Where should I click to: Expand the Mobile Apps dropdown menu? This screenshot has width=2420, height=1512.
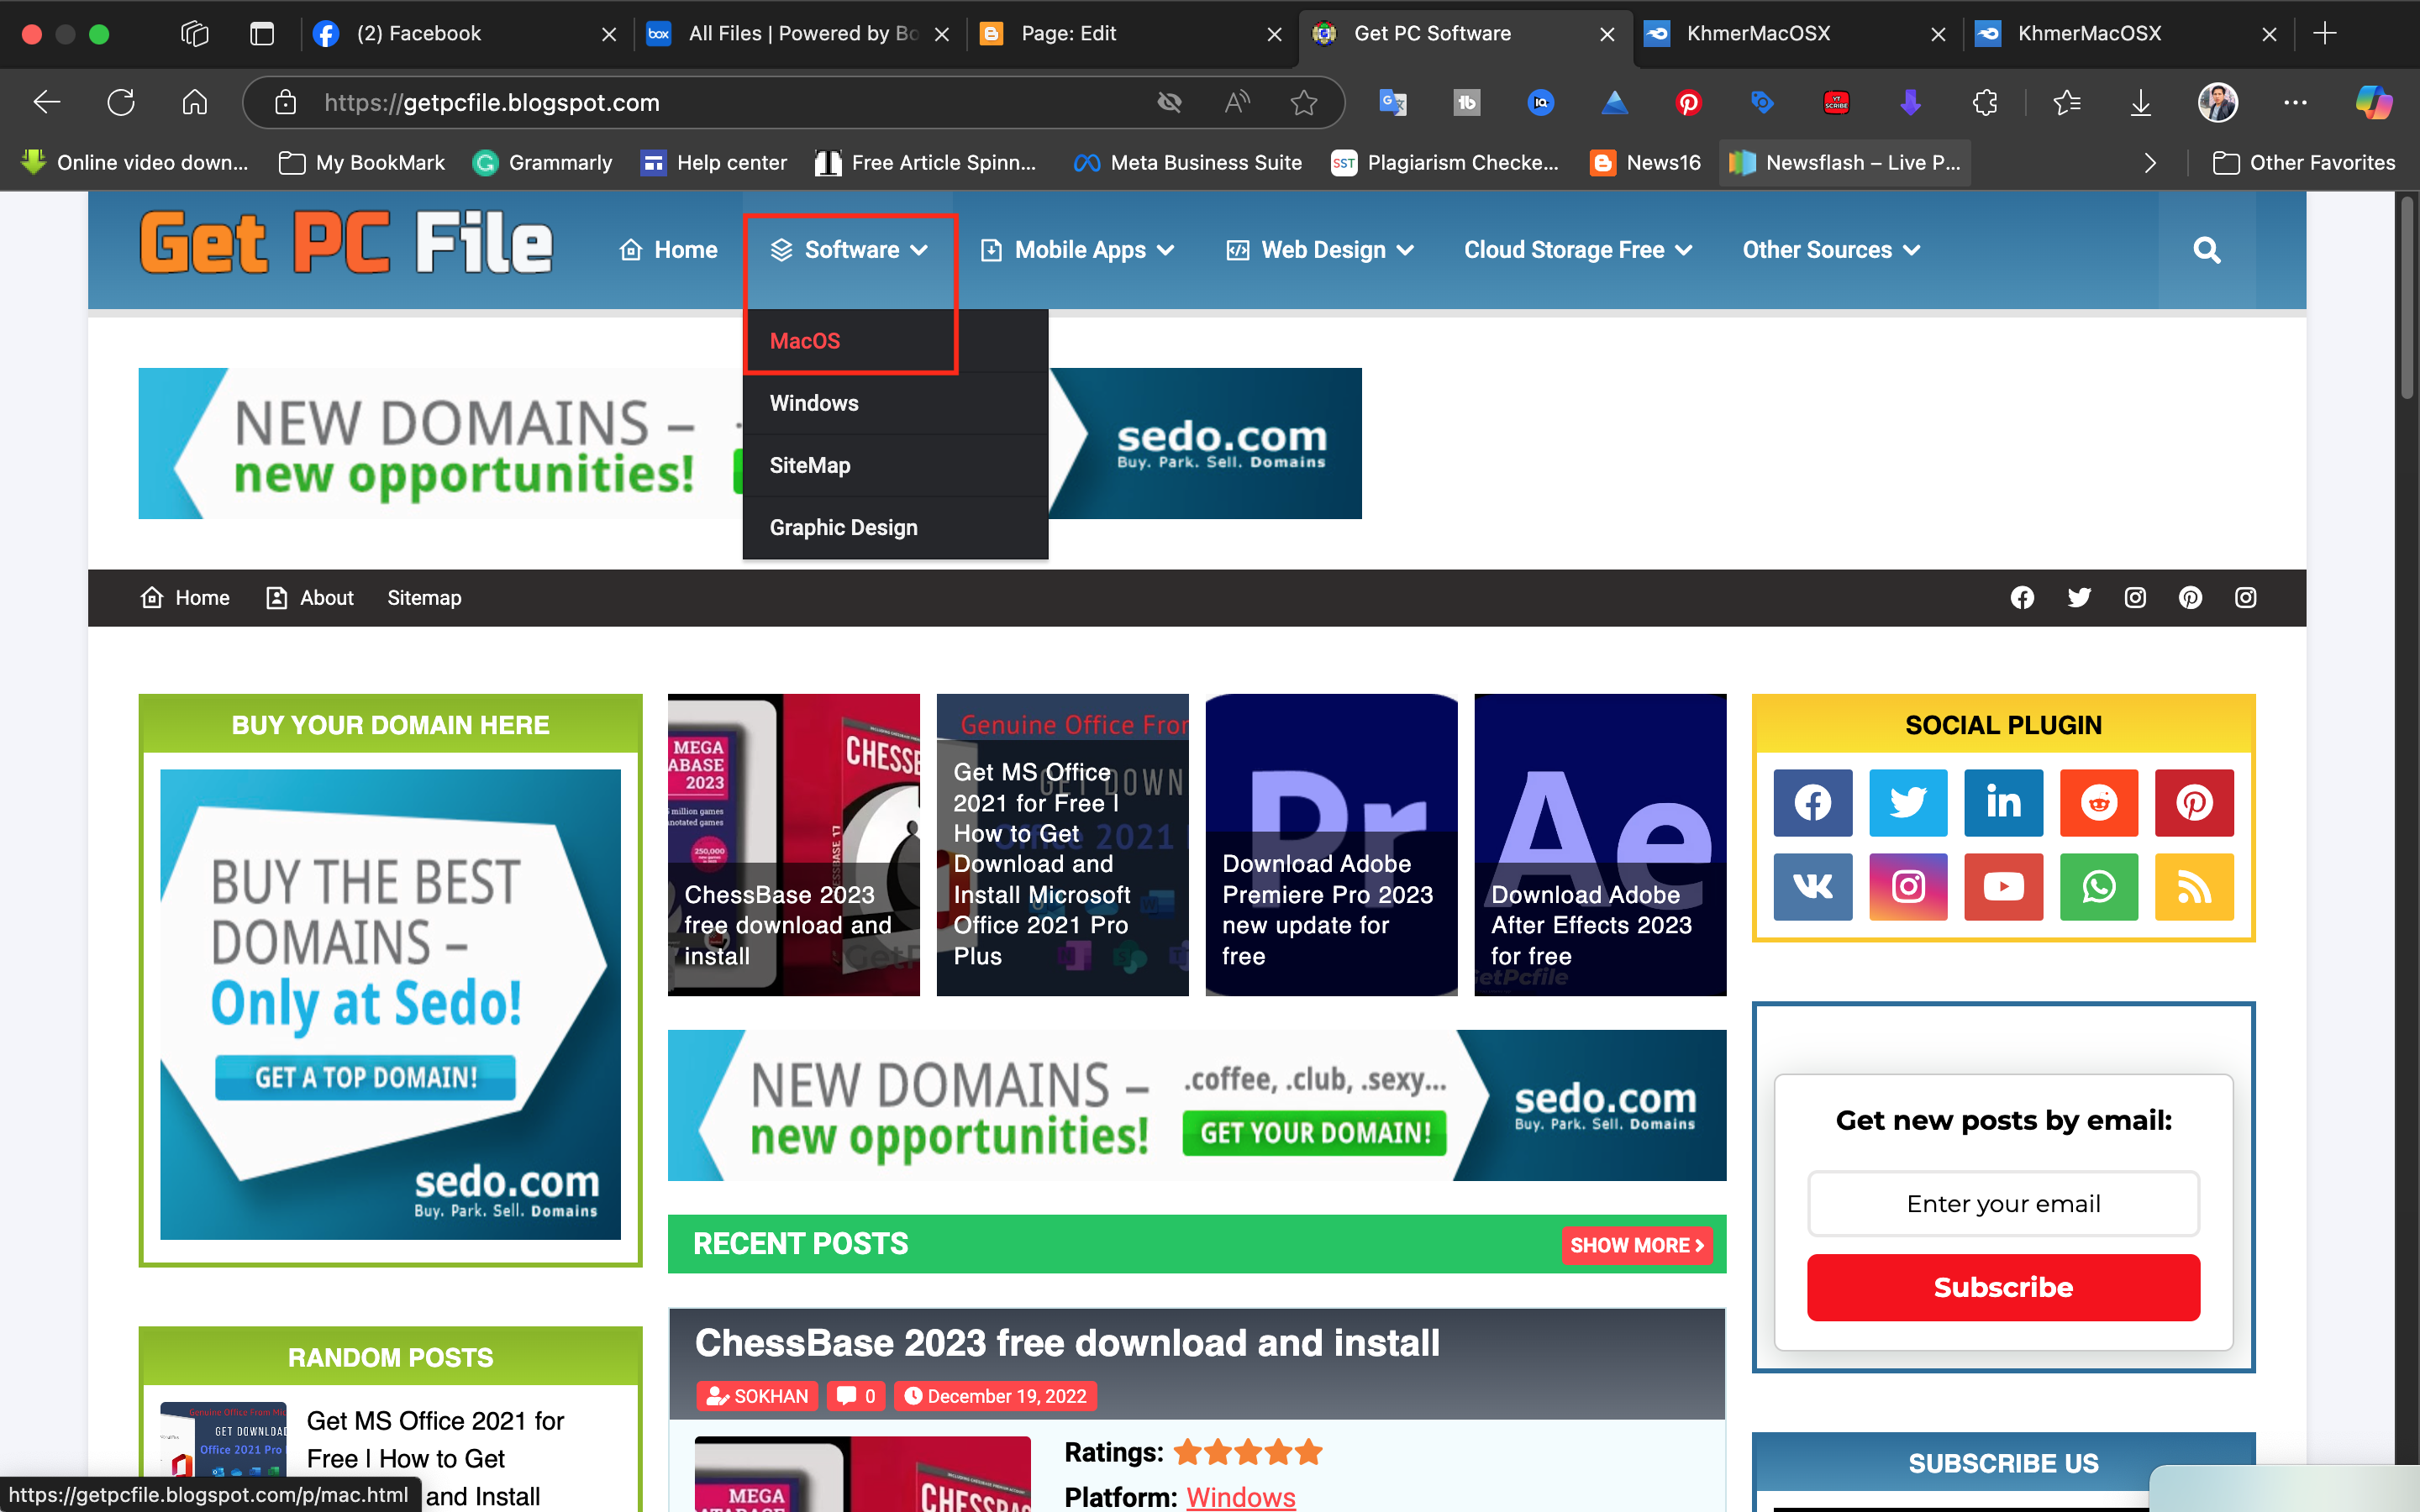[1079, 250]
